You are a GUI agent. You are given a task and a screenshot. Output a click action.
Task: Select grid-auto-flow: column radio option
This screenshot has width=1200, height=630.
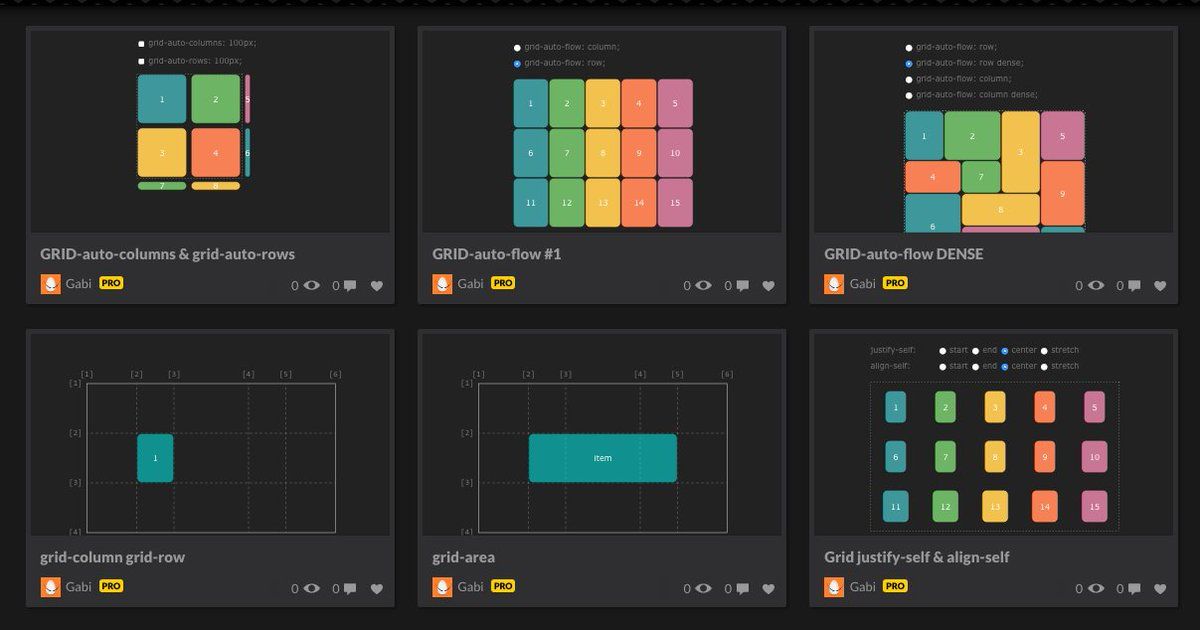tap(517, 47)
